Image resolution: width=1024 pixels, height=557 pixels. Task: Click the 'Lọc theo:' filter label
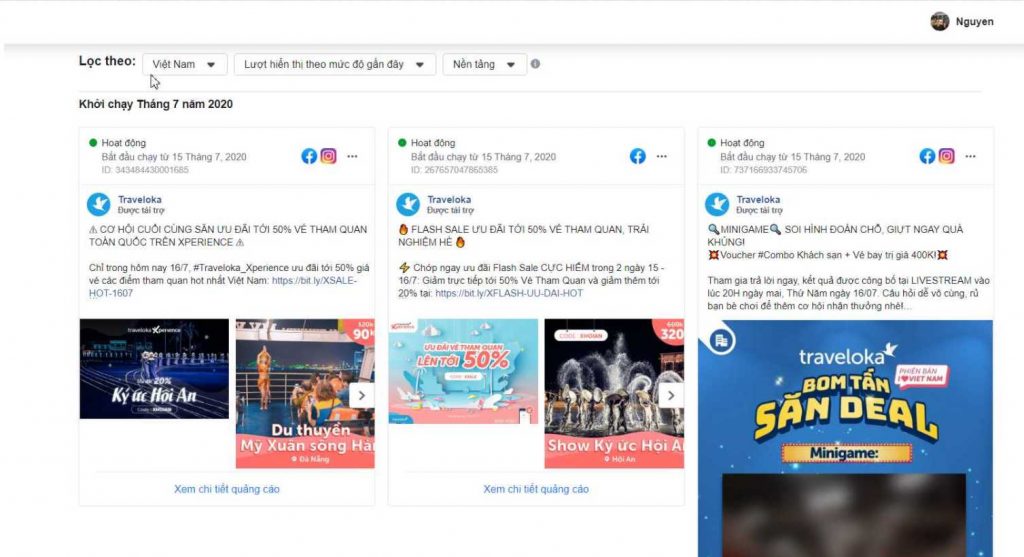tap(107, 61)
